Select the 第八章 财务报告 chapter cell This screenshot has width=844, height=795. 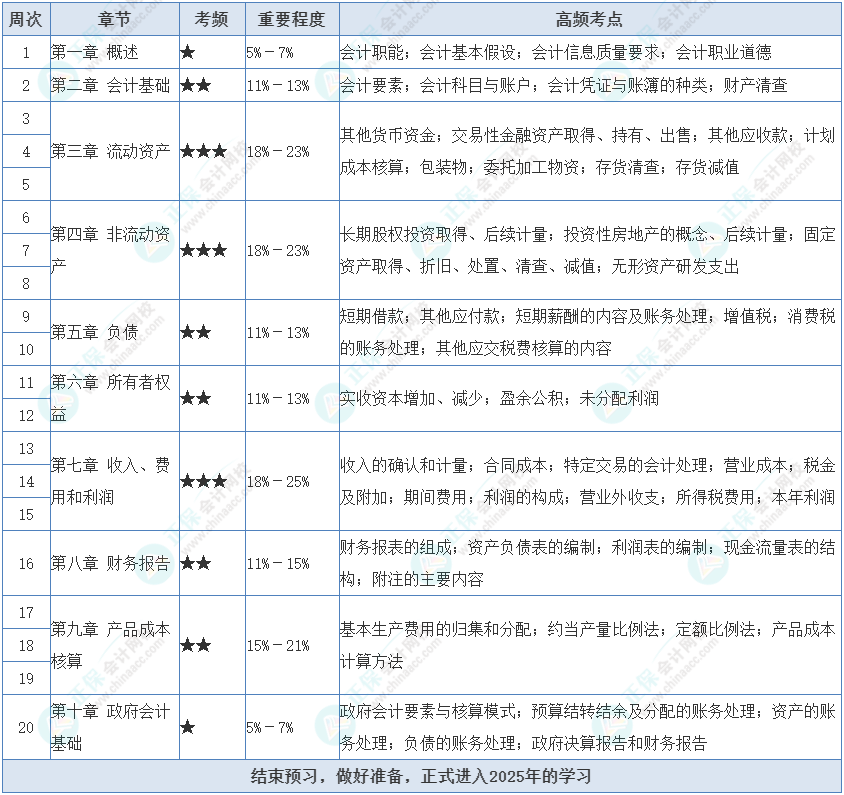click(x=114, y=563)
